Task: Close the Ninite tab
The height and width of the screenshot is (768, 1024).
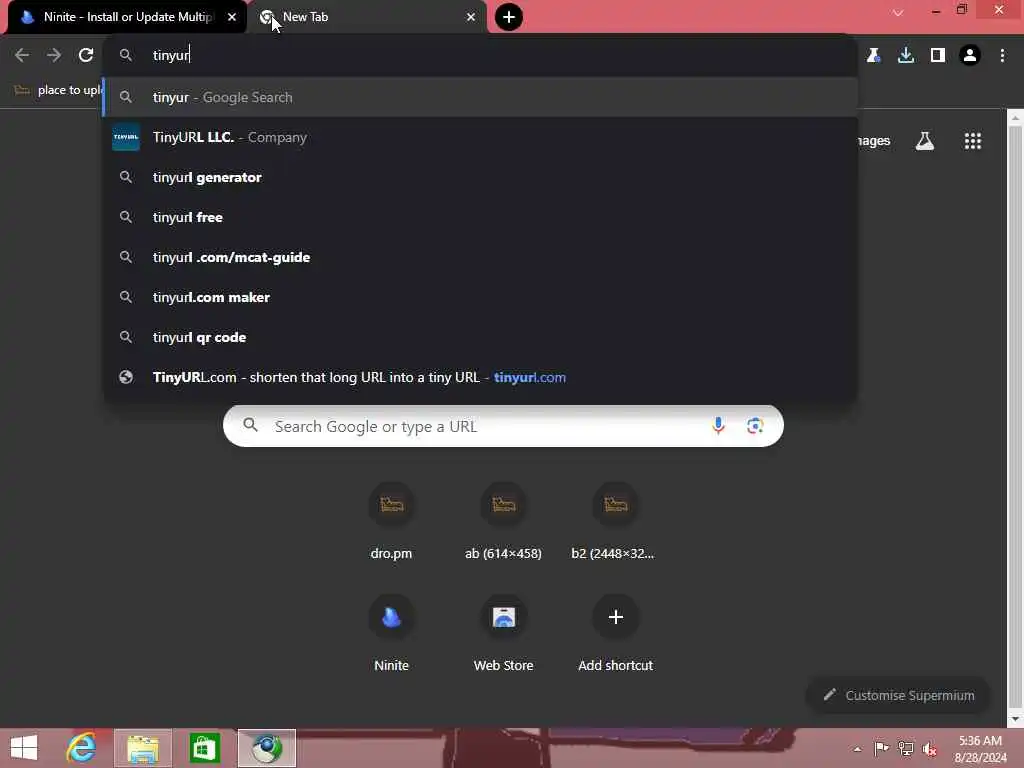Action: [x=232, y=17]
